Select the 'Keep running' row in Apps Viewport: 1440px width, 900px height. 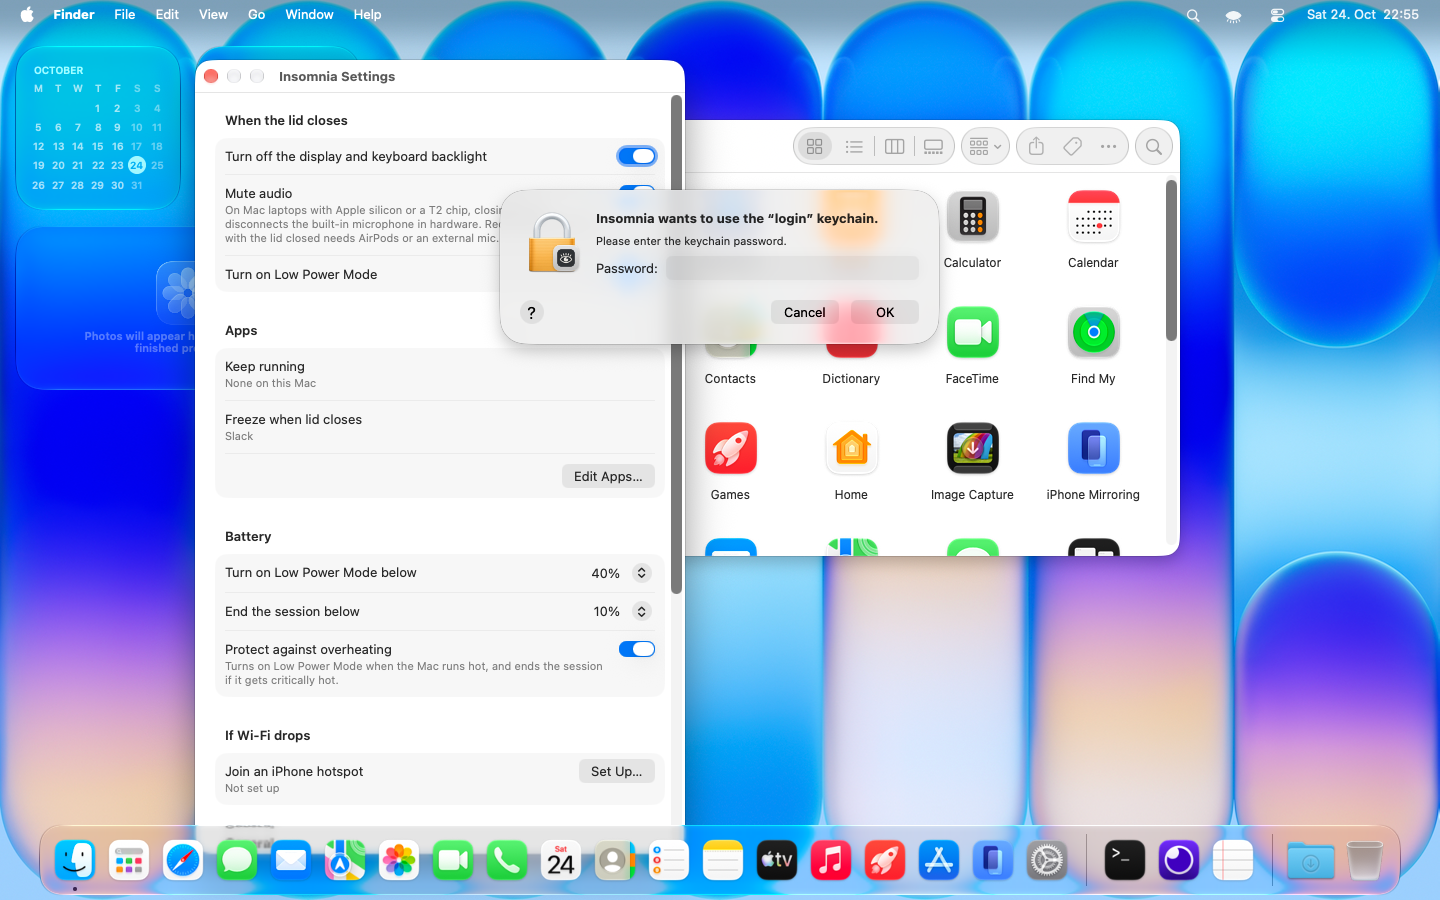pyautogui.click(x=440, y=374)
